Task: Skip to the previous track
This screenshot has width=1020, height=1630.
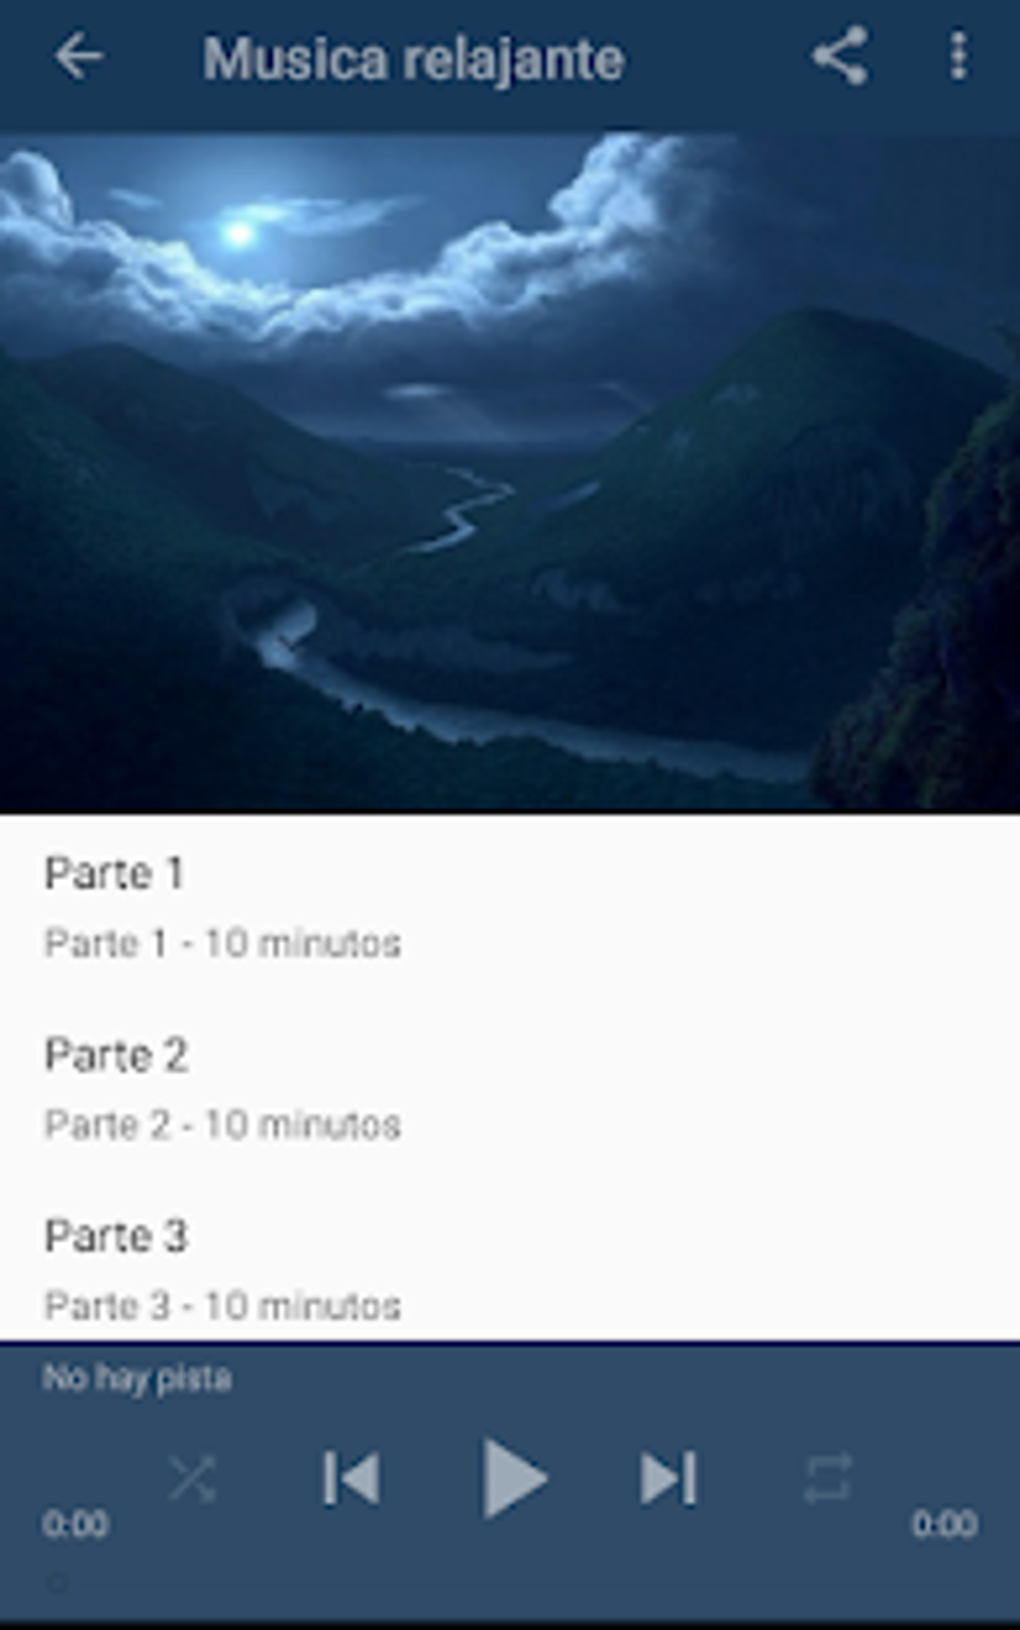Action: pyautogui.click(x=351, y=1478)
